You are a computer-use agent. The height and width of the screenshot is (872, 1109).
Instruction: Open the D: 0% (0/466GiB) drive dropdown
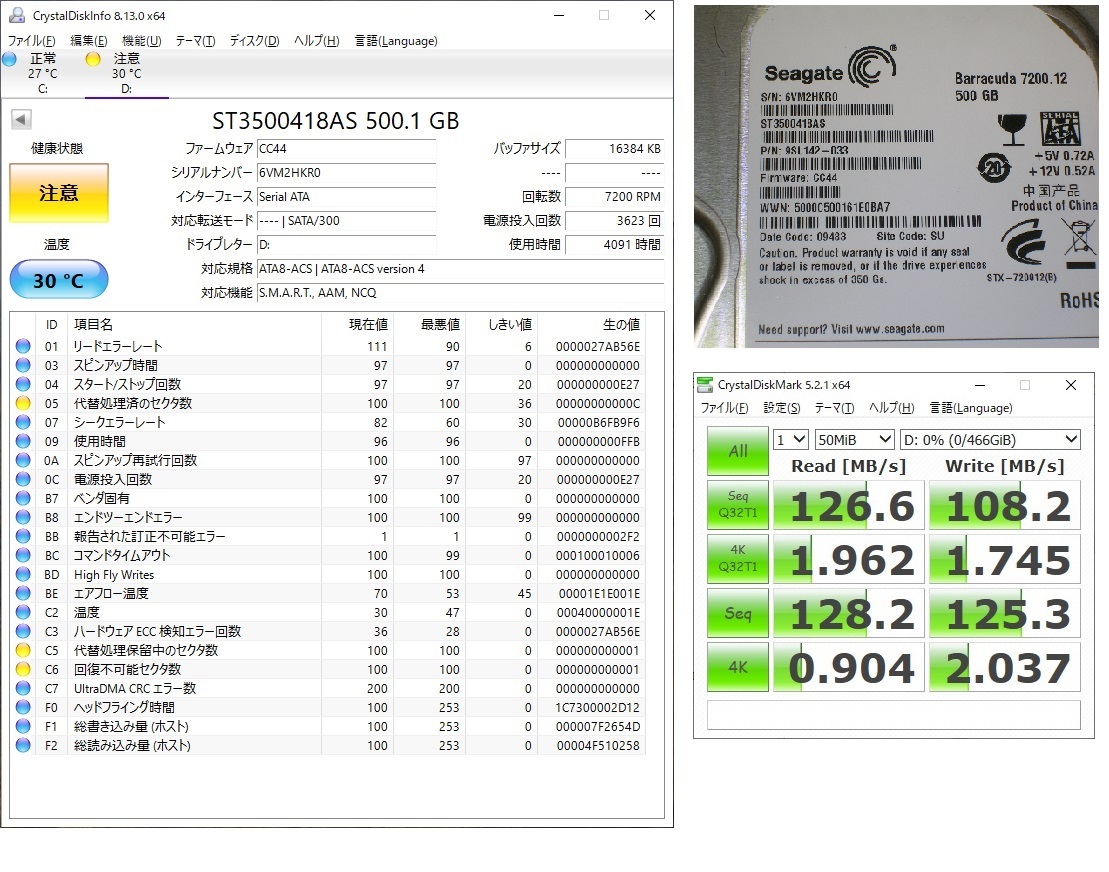(x=991, y=440)
